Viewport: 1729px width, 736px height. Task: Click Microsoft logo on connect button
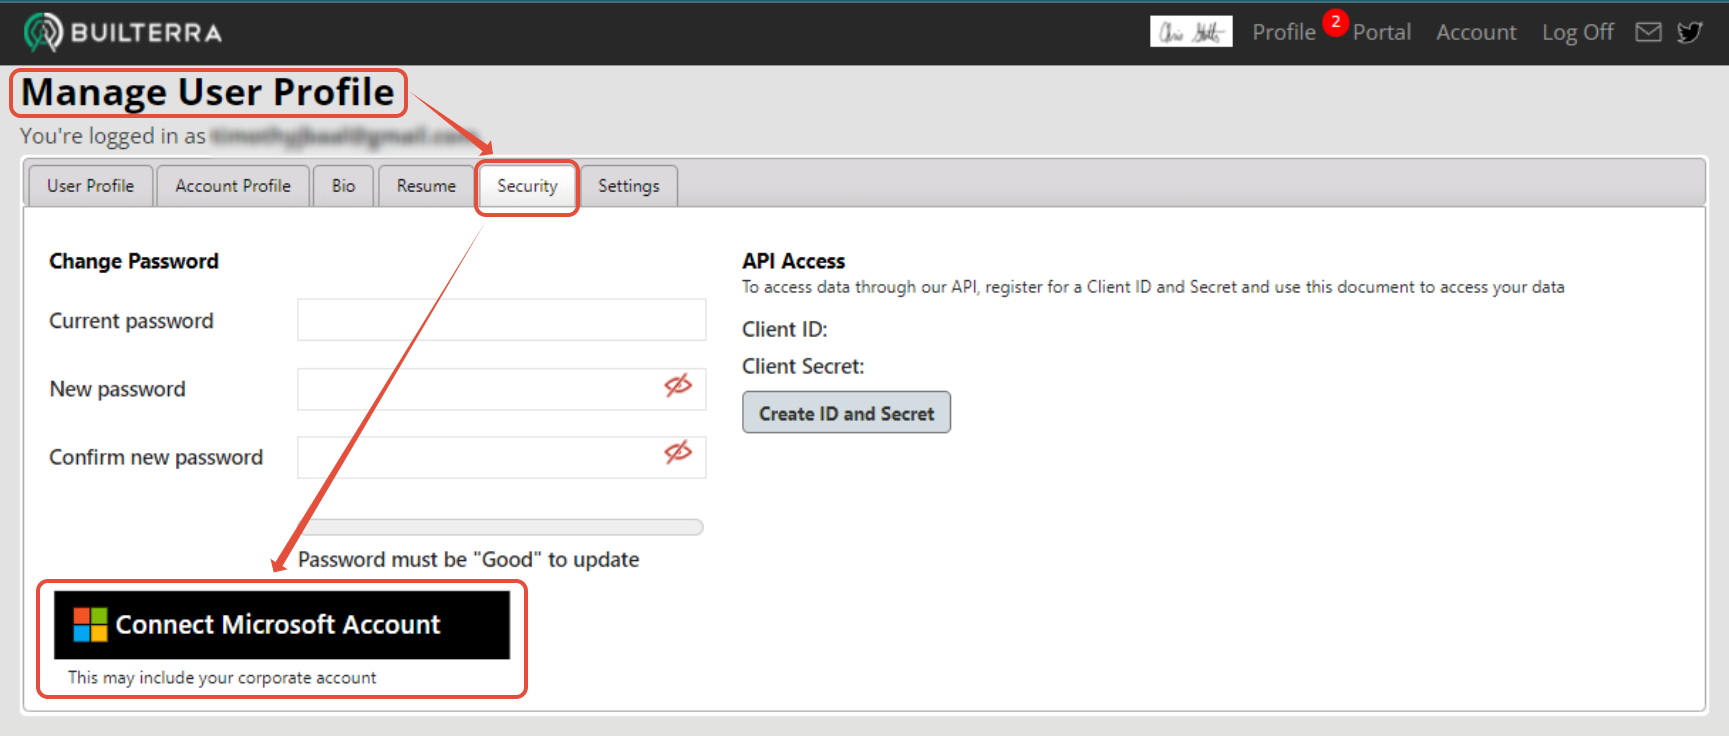[x=90, y=625]
